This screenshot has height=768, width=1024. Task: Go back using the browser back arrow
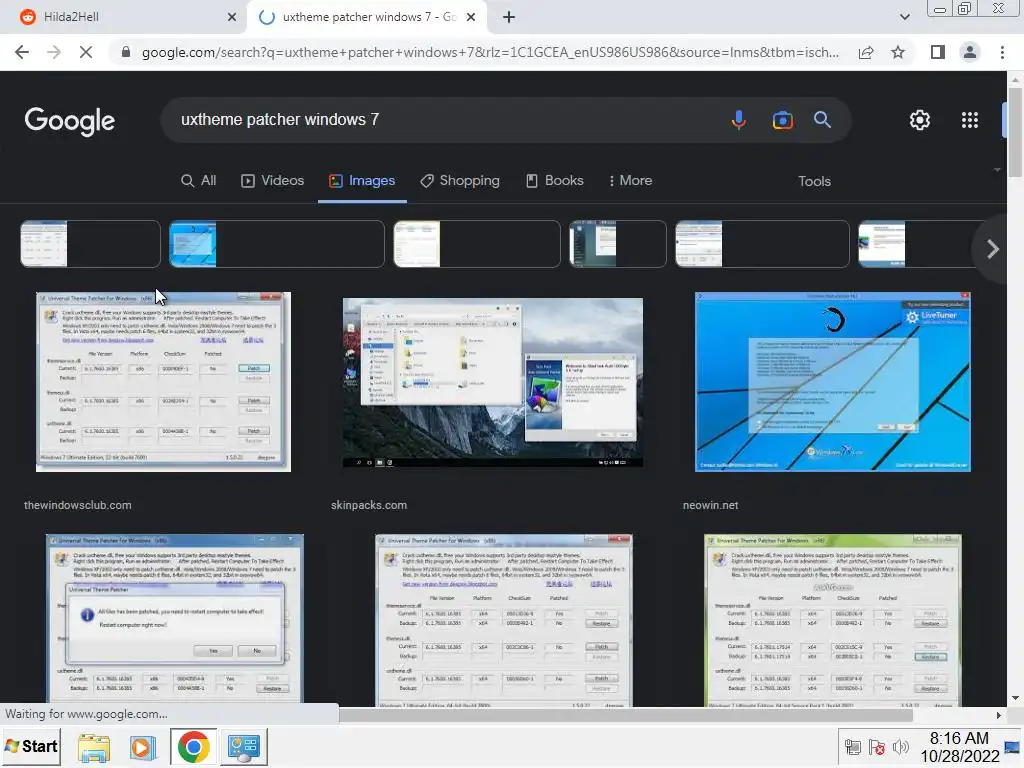pos(22,52)
